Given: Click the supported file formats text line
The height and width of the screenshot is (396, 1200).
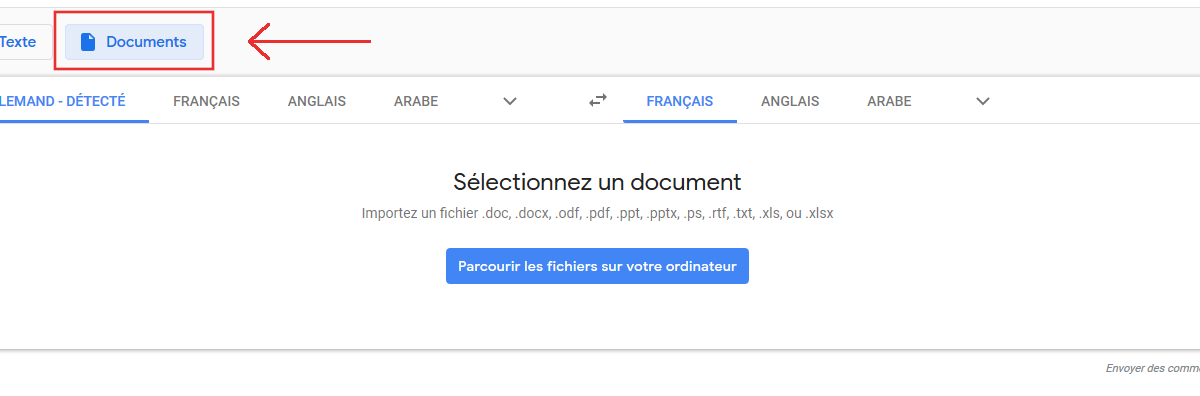Looking at the screenshot, I should (597, 213).
